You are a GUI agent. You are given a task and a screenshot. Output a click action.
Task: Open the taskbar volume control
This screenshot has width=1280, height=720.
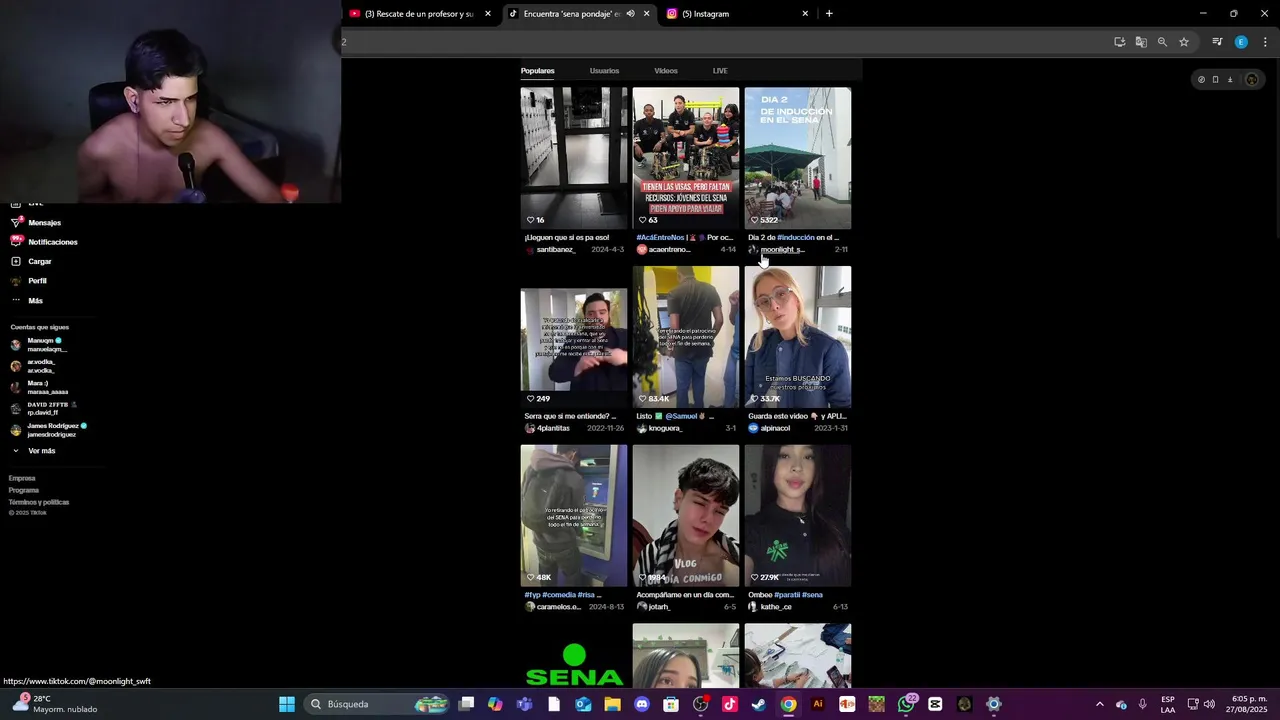click(x=1210, y=704)
